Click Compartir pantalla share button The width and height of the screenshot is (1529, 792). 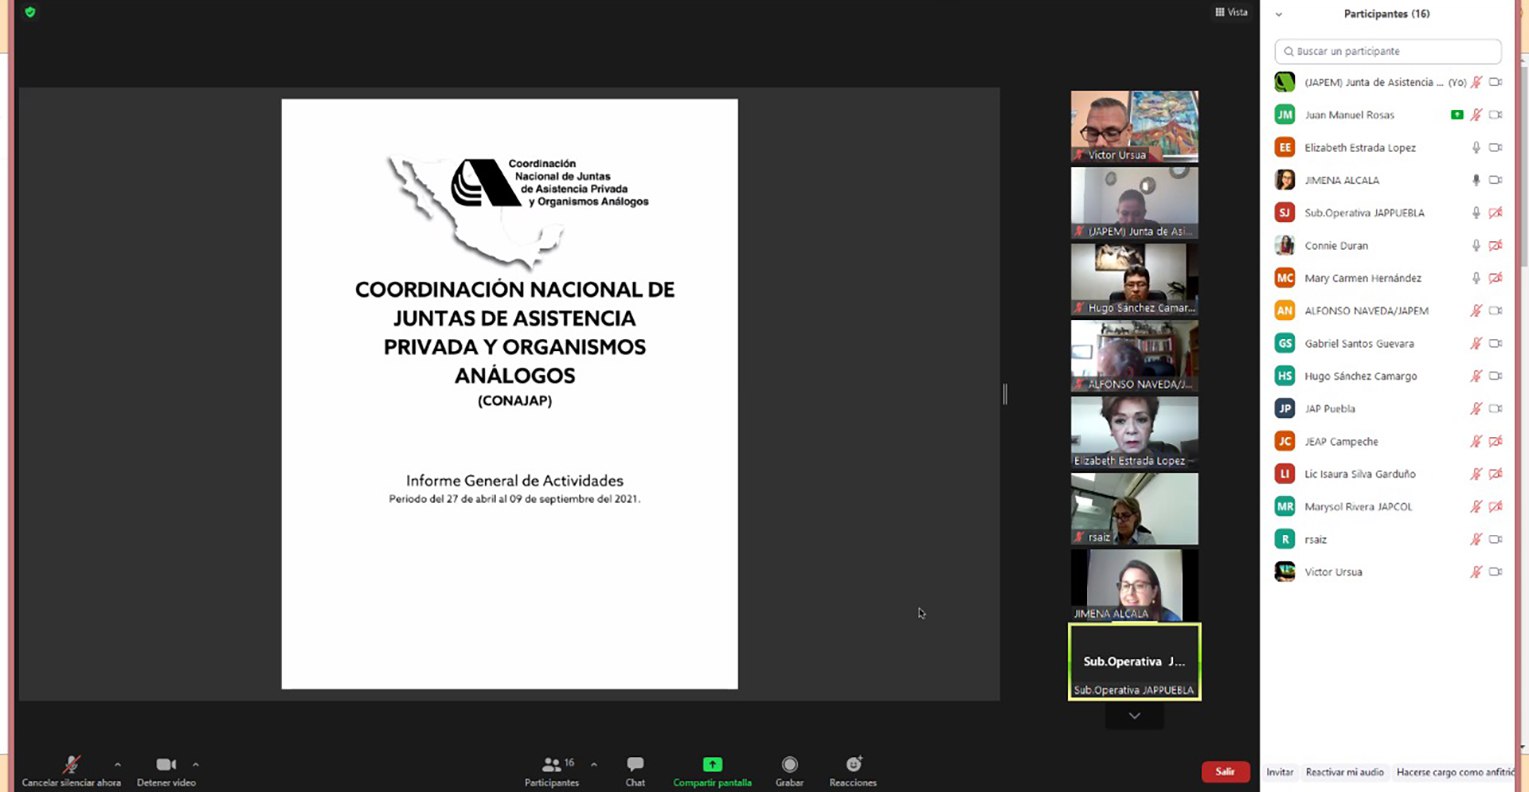click(712, 771)
